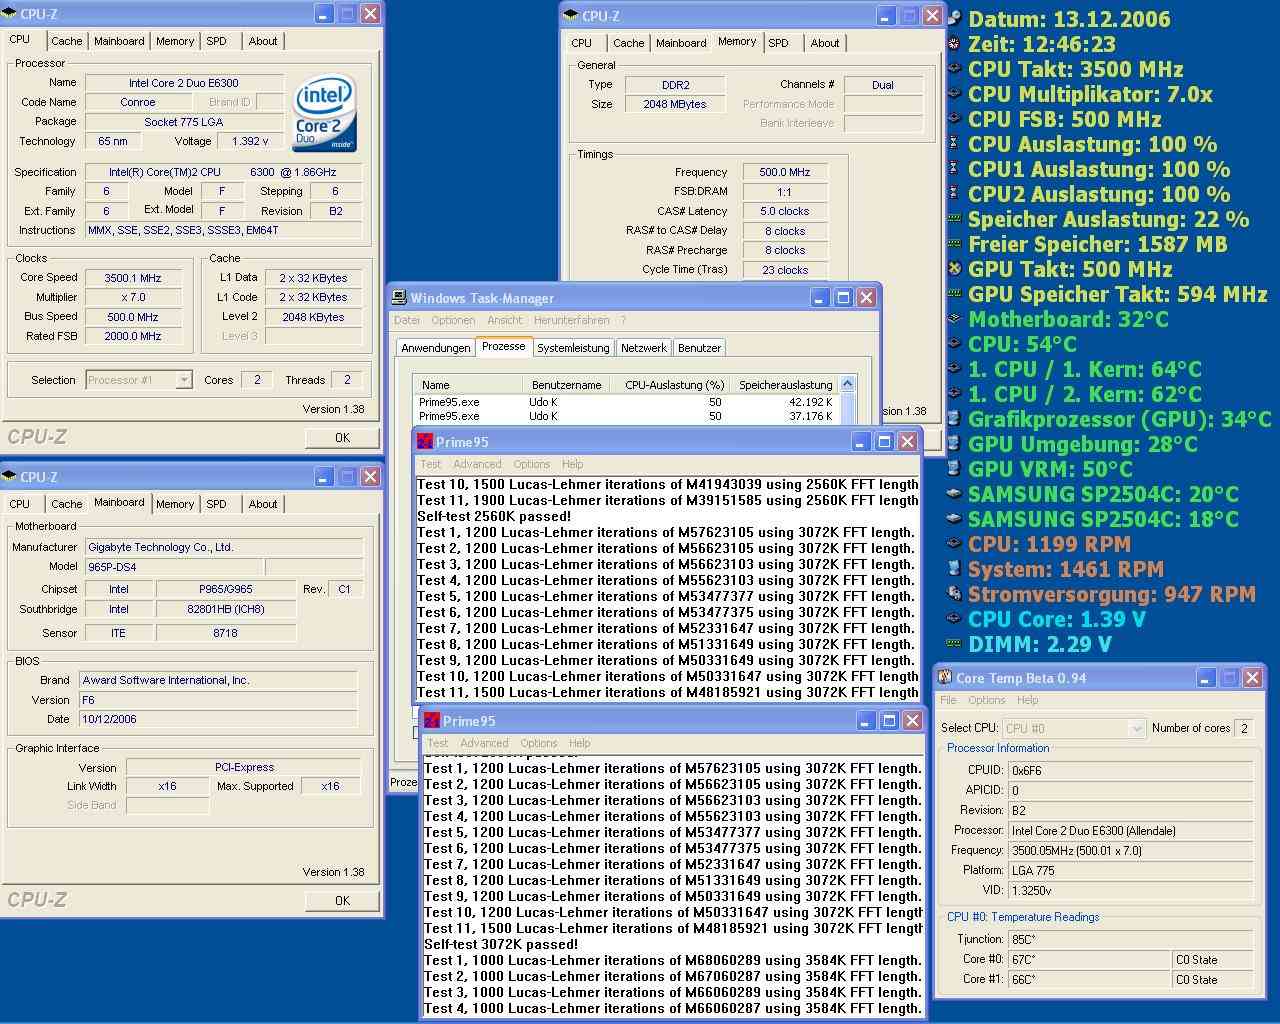Click the CPU-Z title icon in the CPU window
This screenshot has height=1024, width=1280.
(10, 13)
